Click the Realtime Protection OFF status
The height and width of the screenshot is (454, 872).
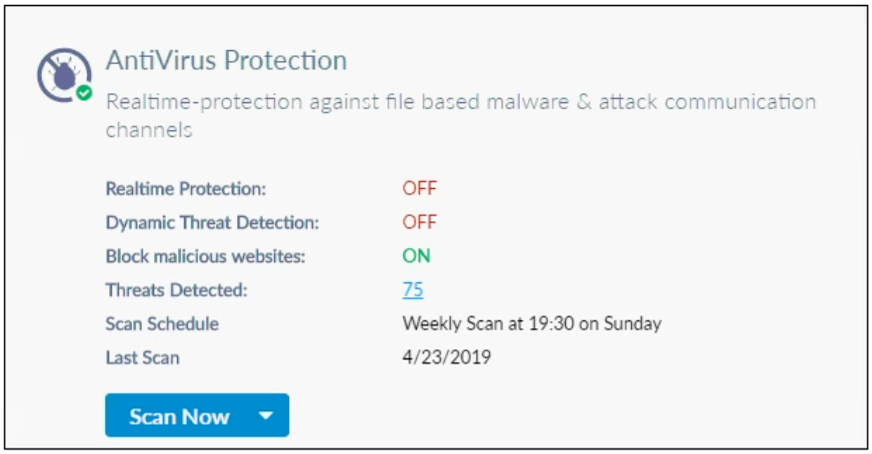[x=419, y=188]
